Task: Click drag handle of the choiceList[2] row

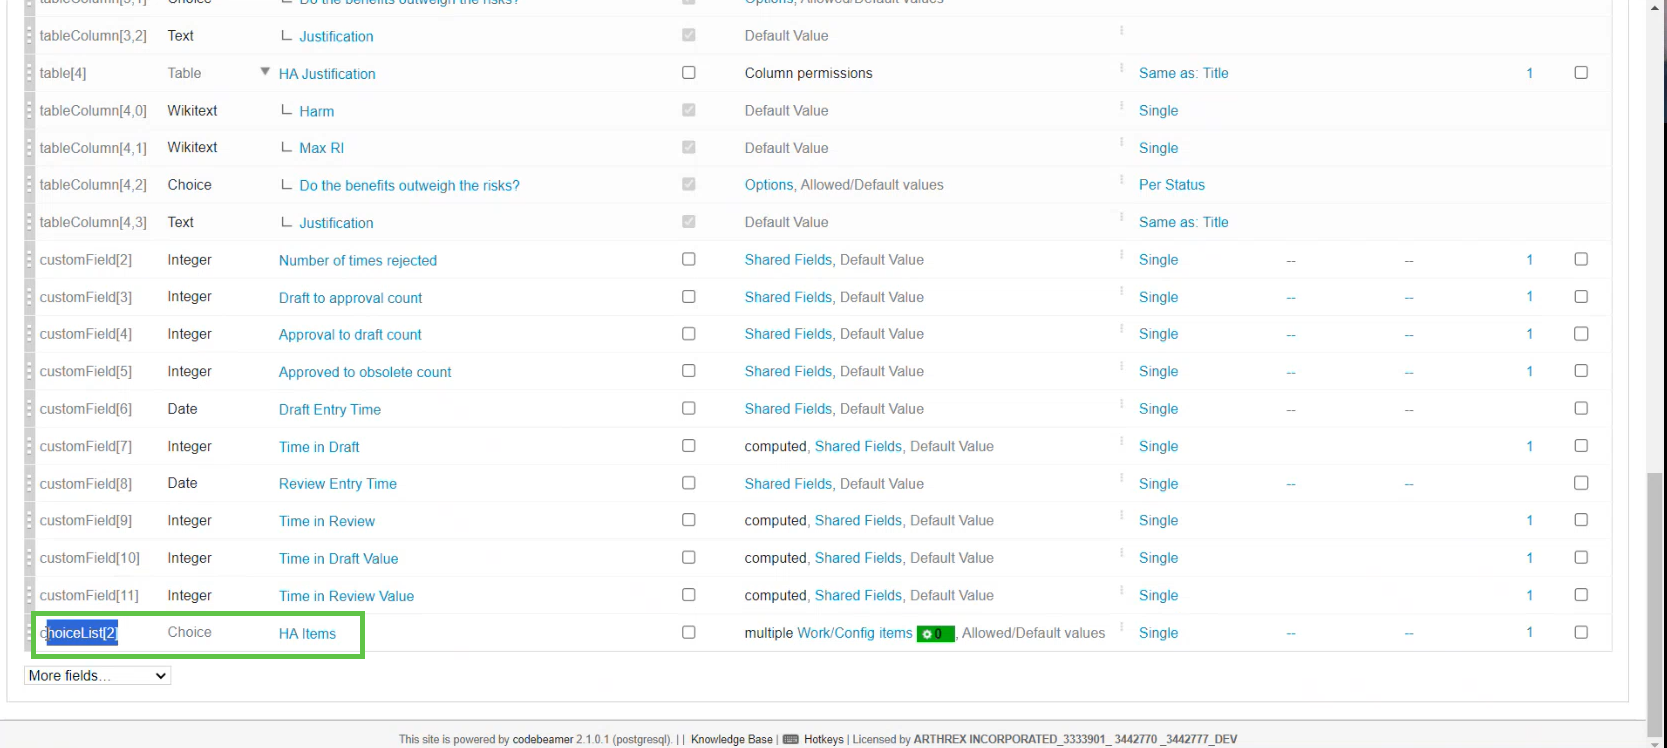Action: [x=30, y=633]
